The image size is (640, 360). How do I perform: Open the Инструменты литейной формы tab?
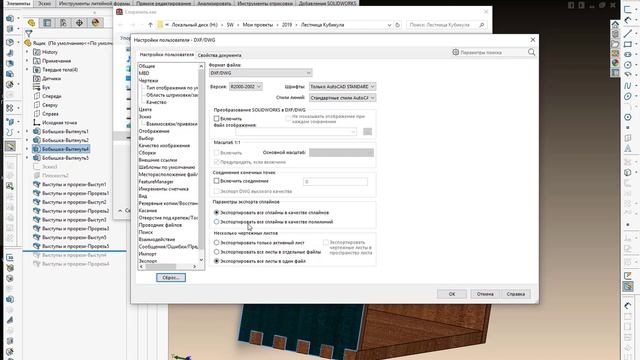point(94,3)
